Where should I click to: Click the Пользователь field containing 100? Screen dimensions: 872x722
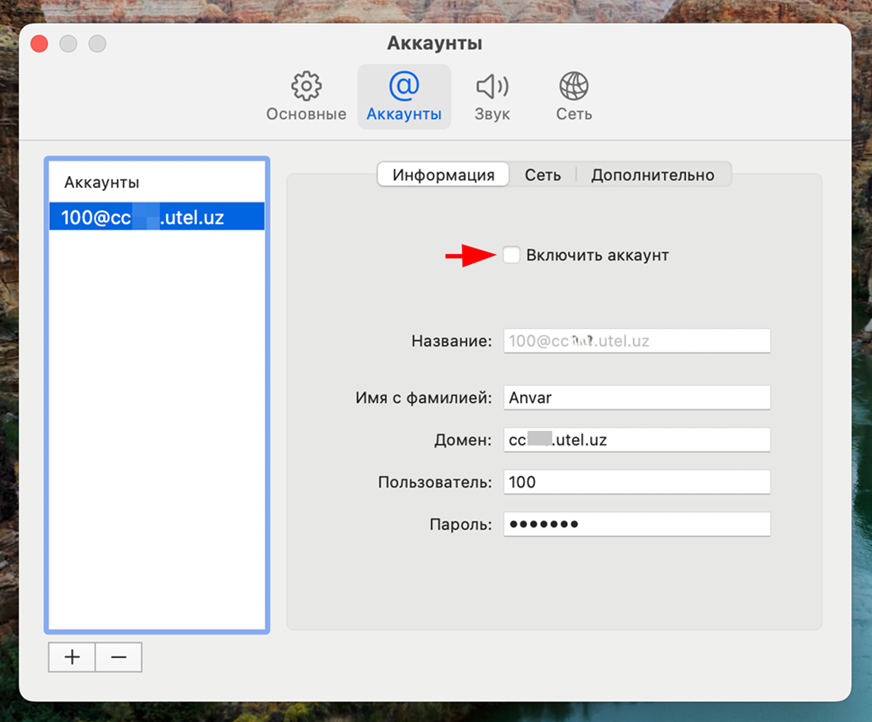637,482
